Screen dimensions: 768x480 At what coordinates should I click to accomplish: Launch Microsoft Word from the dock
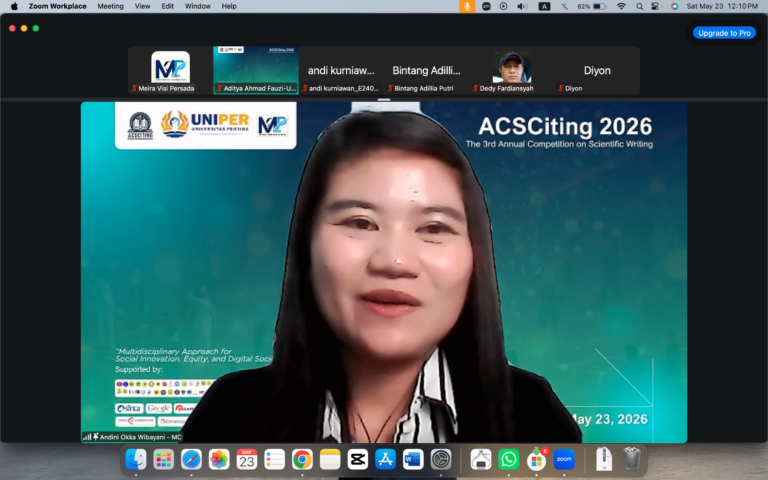tap(413, 459)
